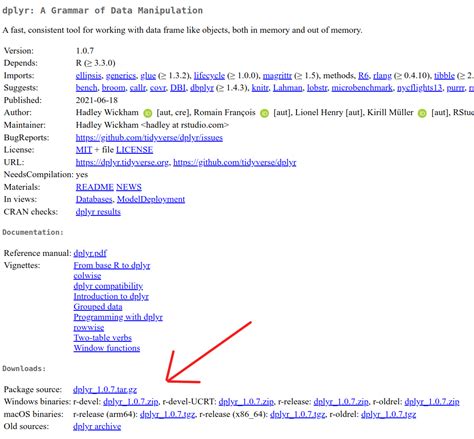The width and height of the screenshot is (474, 439).
Task: Open the glue import link
Action: 148,76
